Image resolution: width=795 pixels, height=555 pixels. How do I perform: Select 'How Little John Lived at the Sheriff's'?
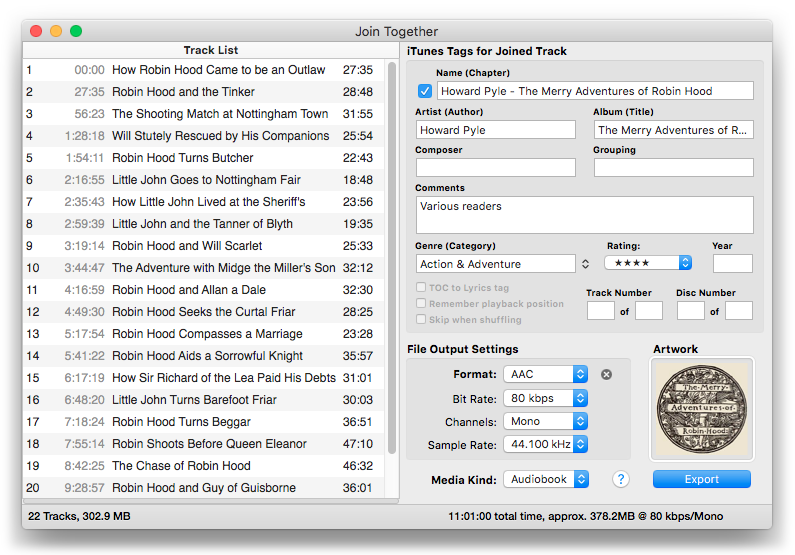click(x=203, y=202)
